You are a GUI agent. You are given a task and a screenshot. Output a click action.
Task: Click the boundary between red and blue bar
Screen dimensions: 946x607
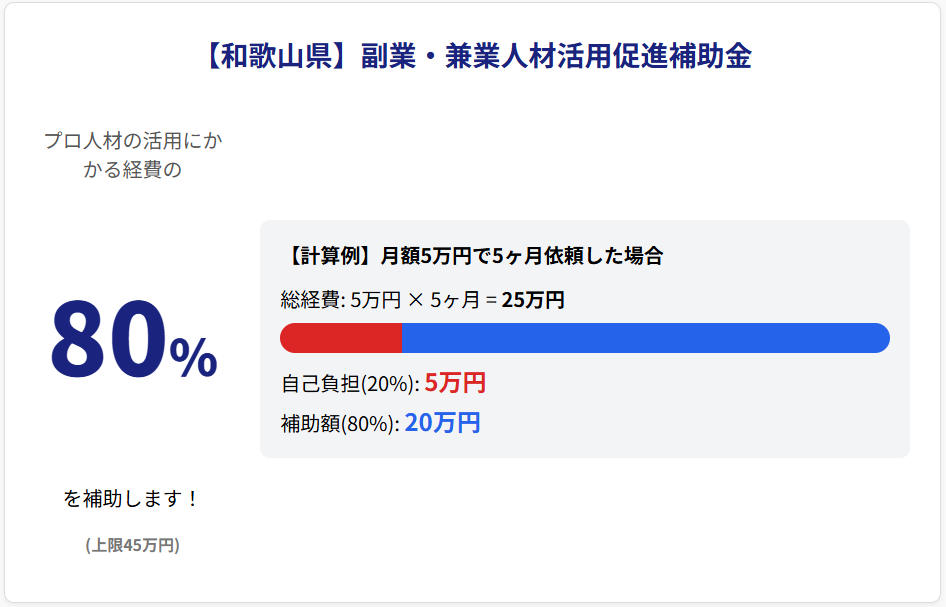pos(402,338)
